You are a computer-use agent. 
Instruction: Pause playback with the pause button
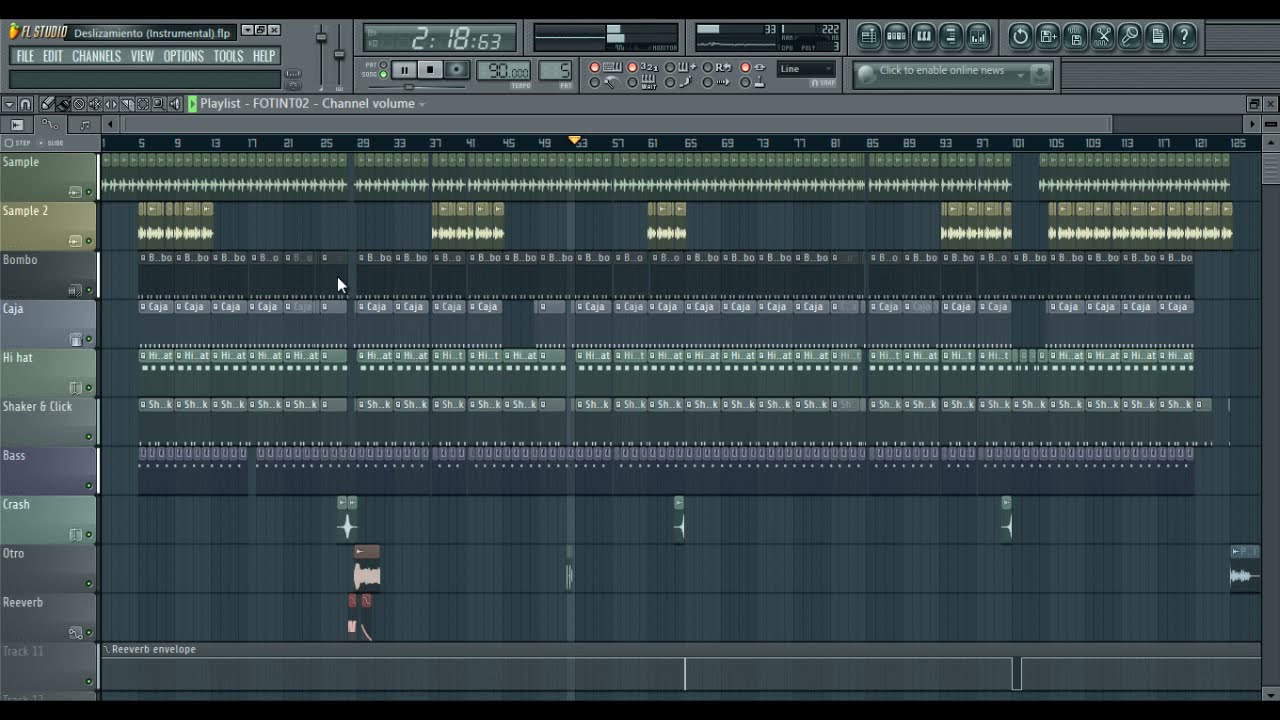click(404, 70)
